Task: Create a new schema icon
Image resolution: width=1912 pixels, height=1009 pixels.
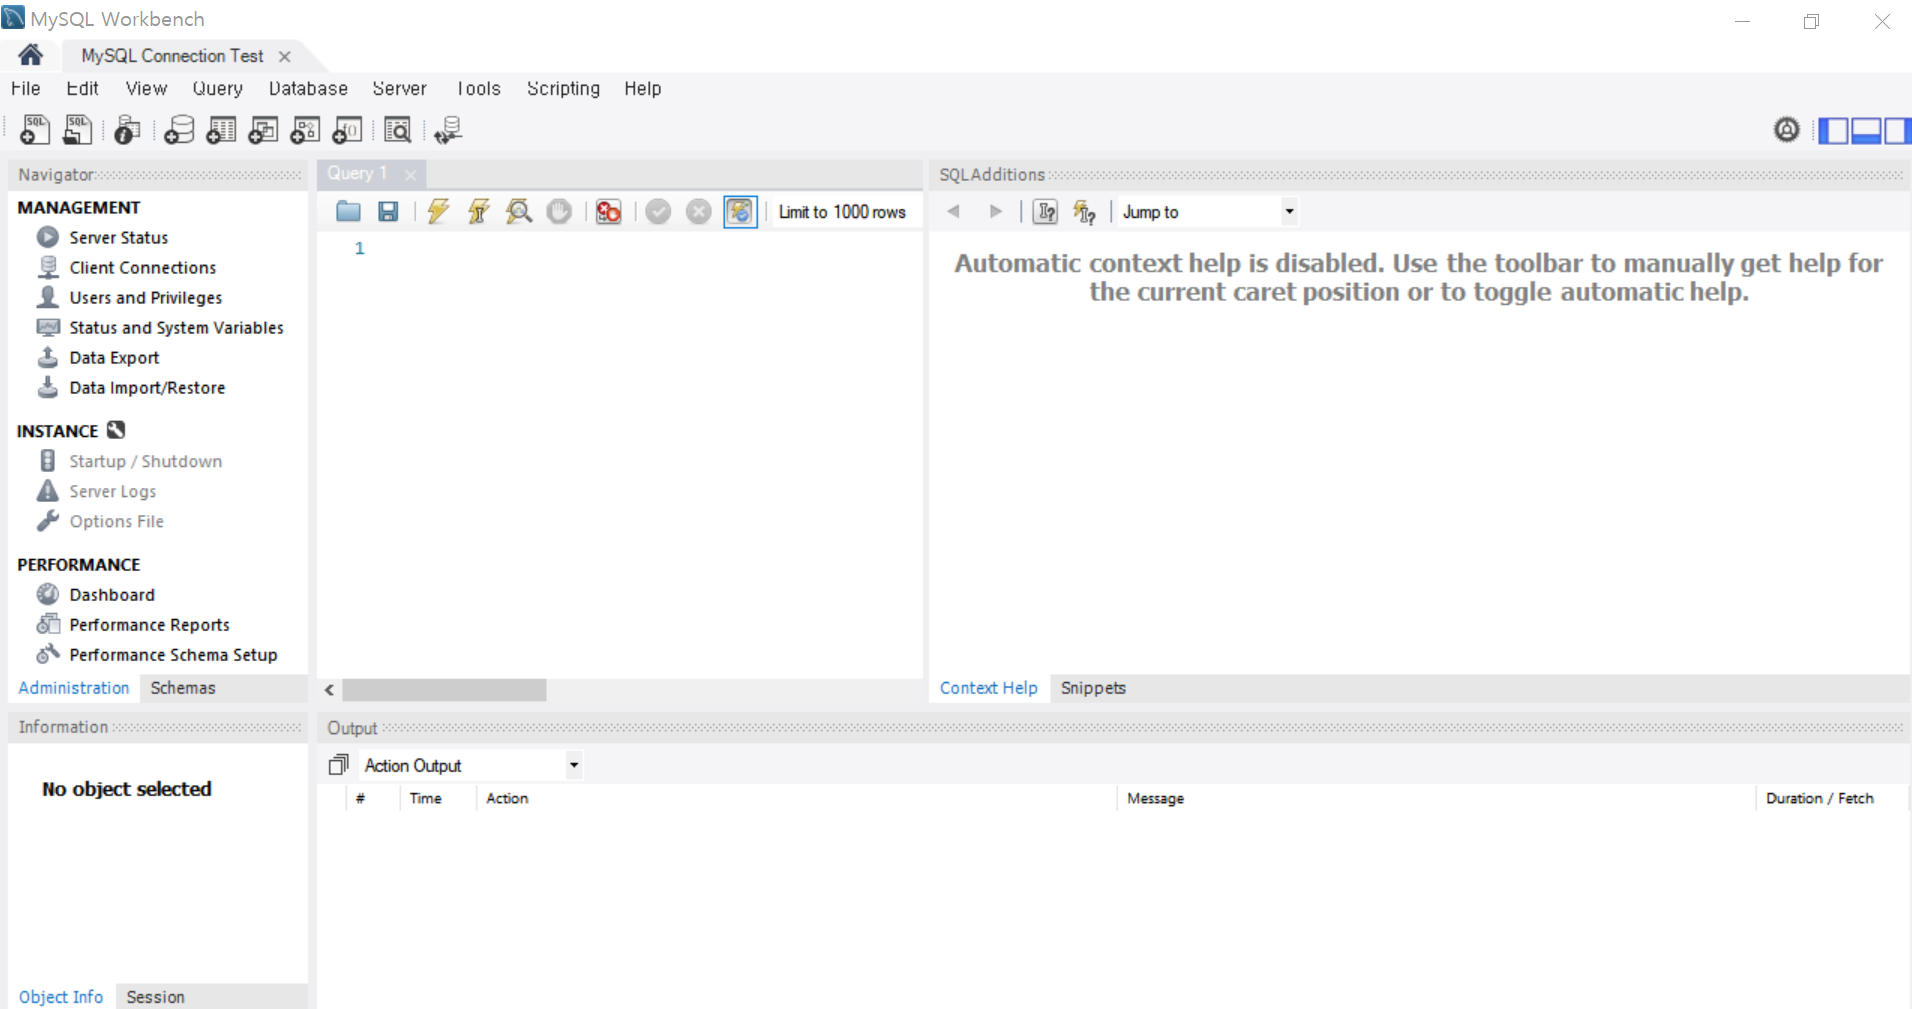Action: [179, 130]
